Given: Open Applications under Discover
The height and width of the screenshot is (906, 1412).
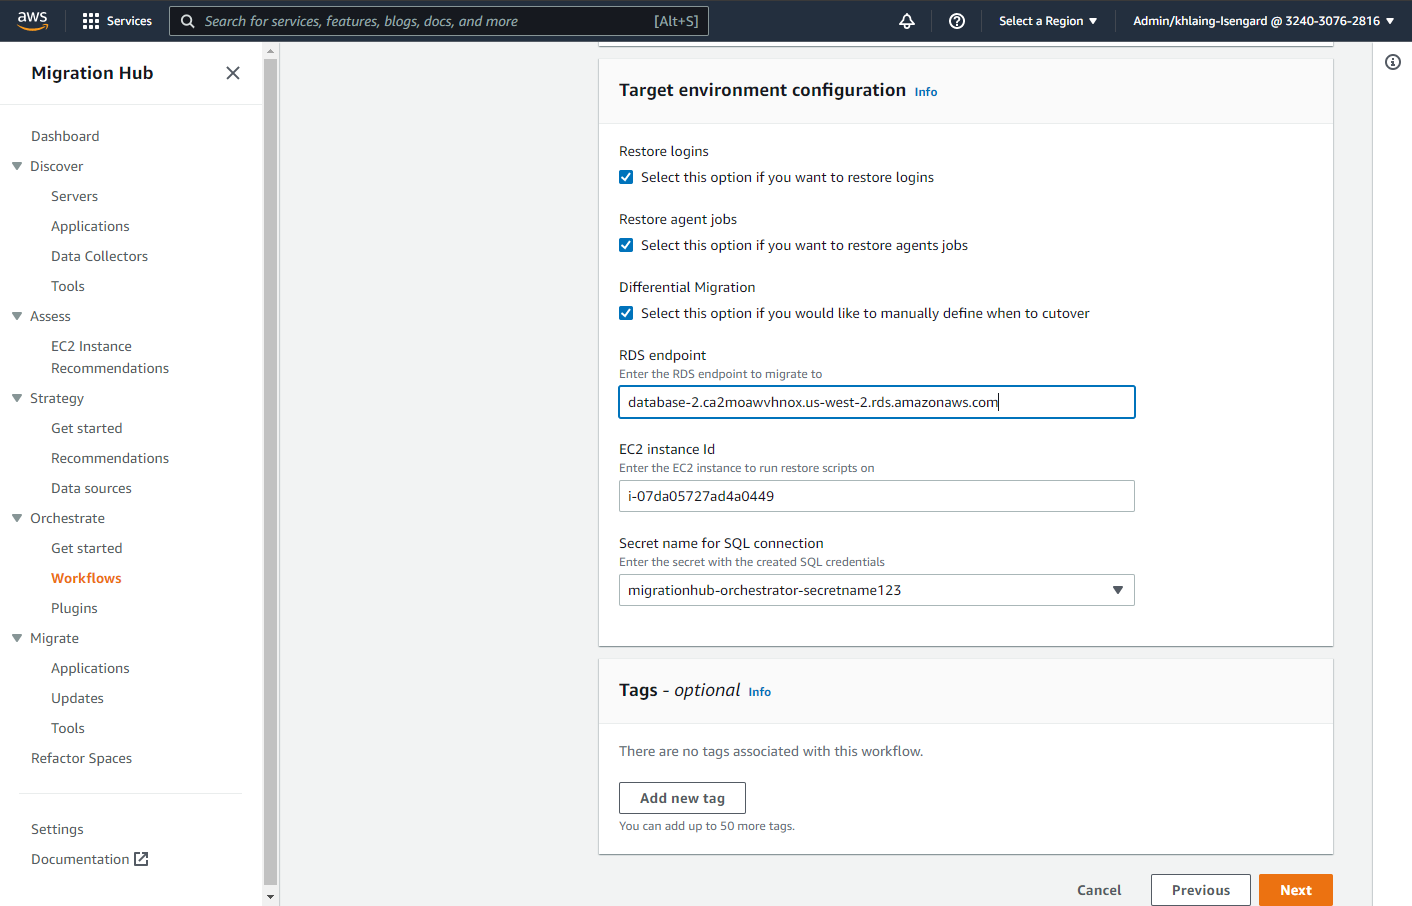Looking at the screenshot, I should (90, 226).
